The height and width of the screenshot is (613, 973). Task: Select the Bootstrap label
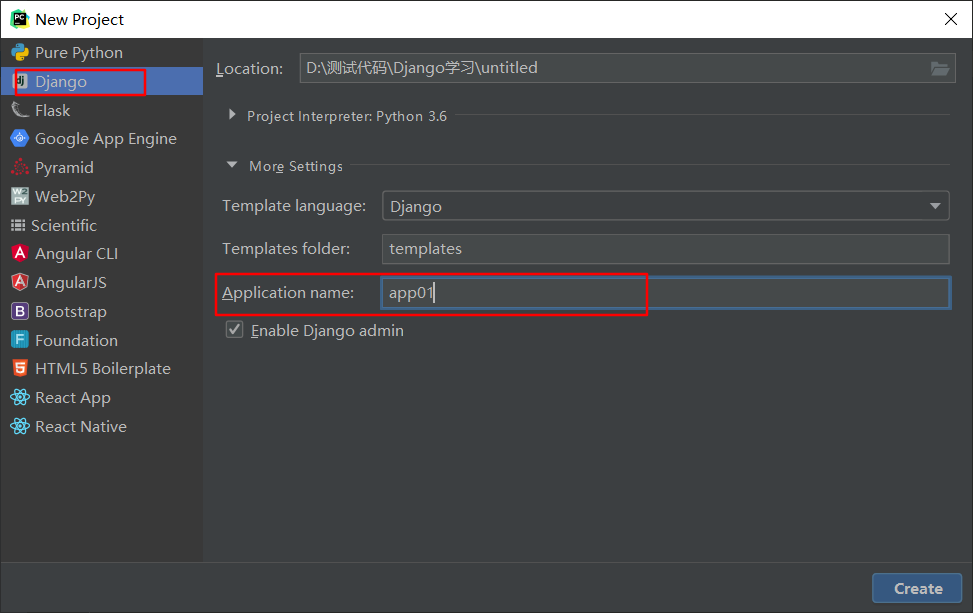[71, 311]
